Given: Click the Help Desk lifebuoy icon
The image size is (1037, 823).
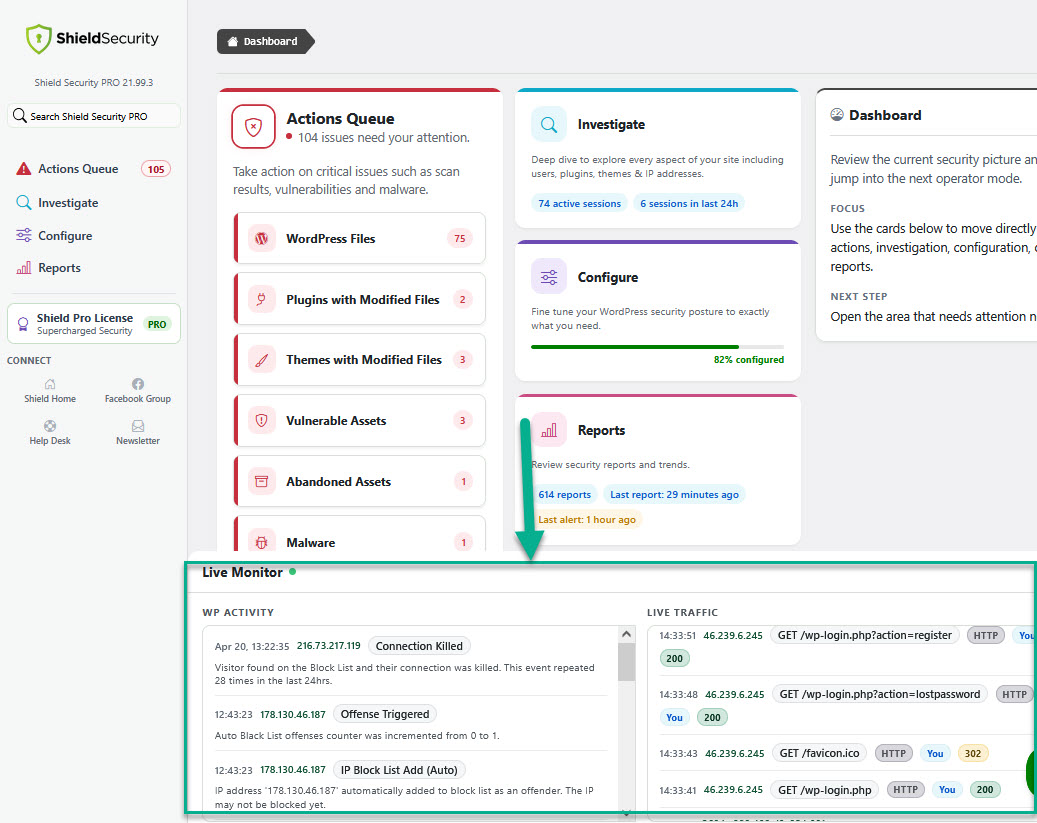Looking at the screenshot, I should [x=50, y=425].
